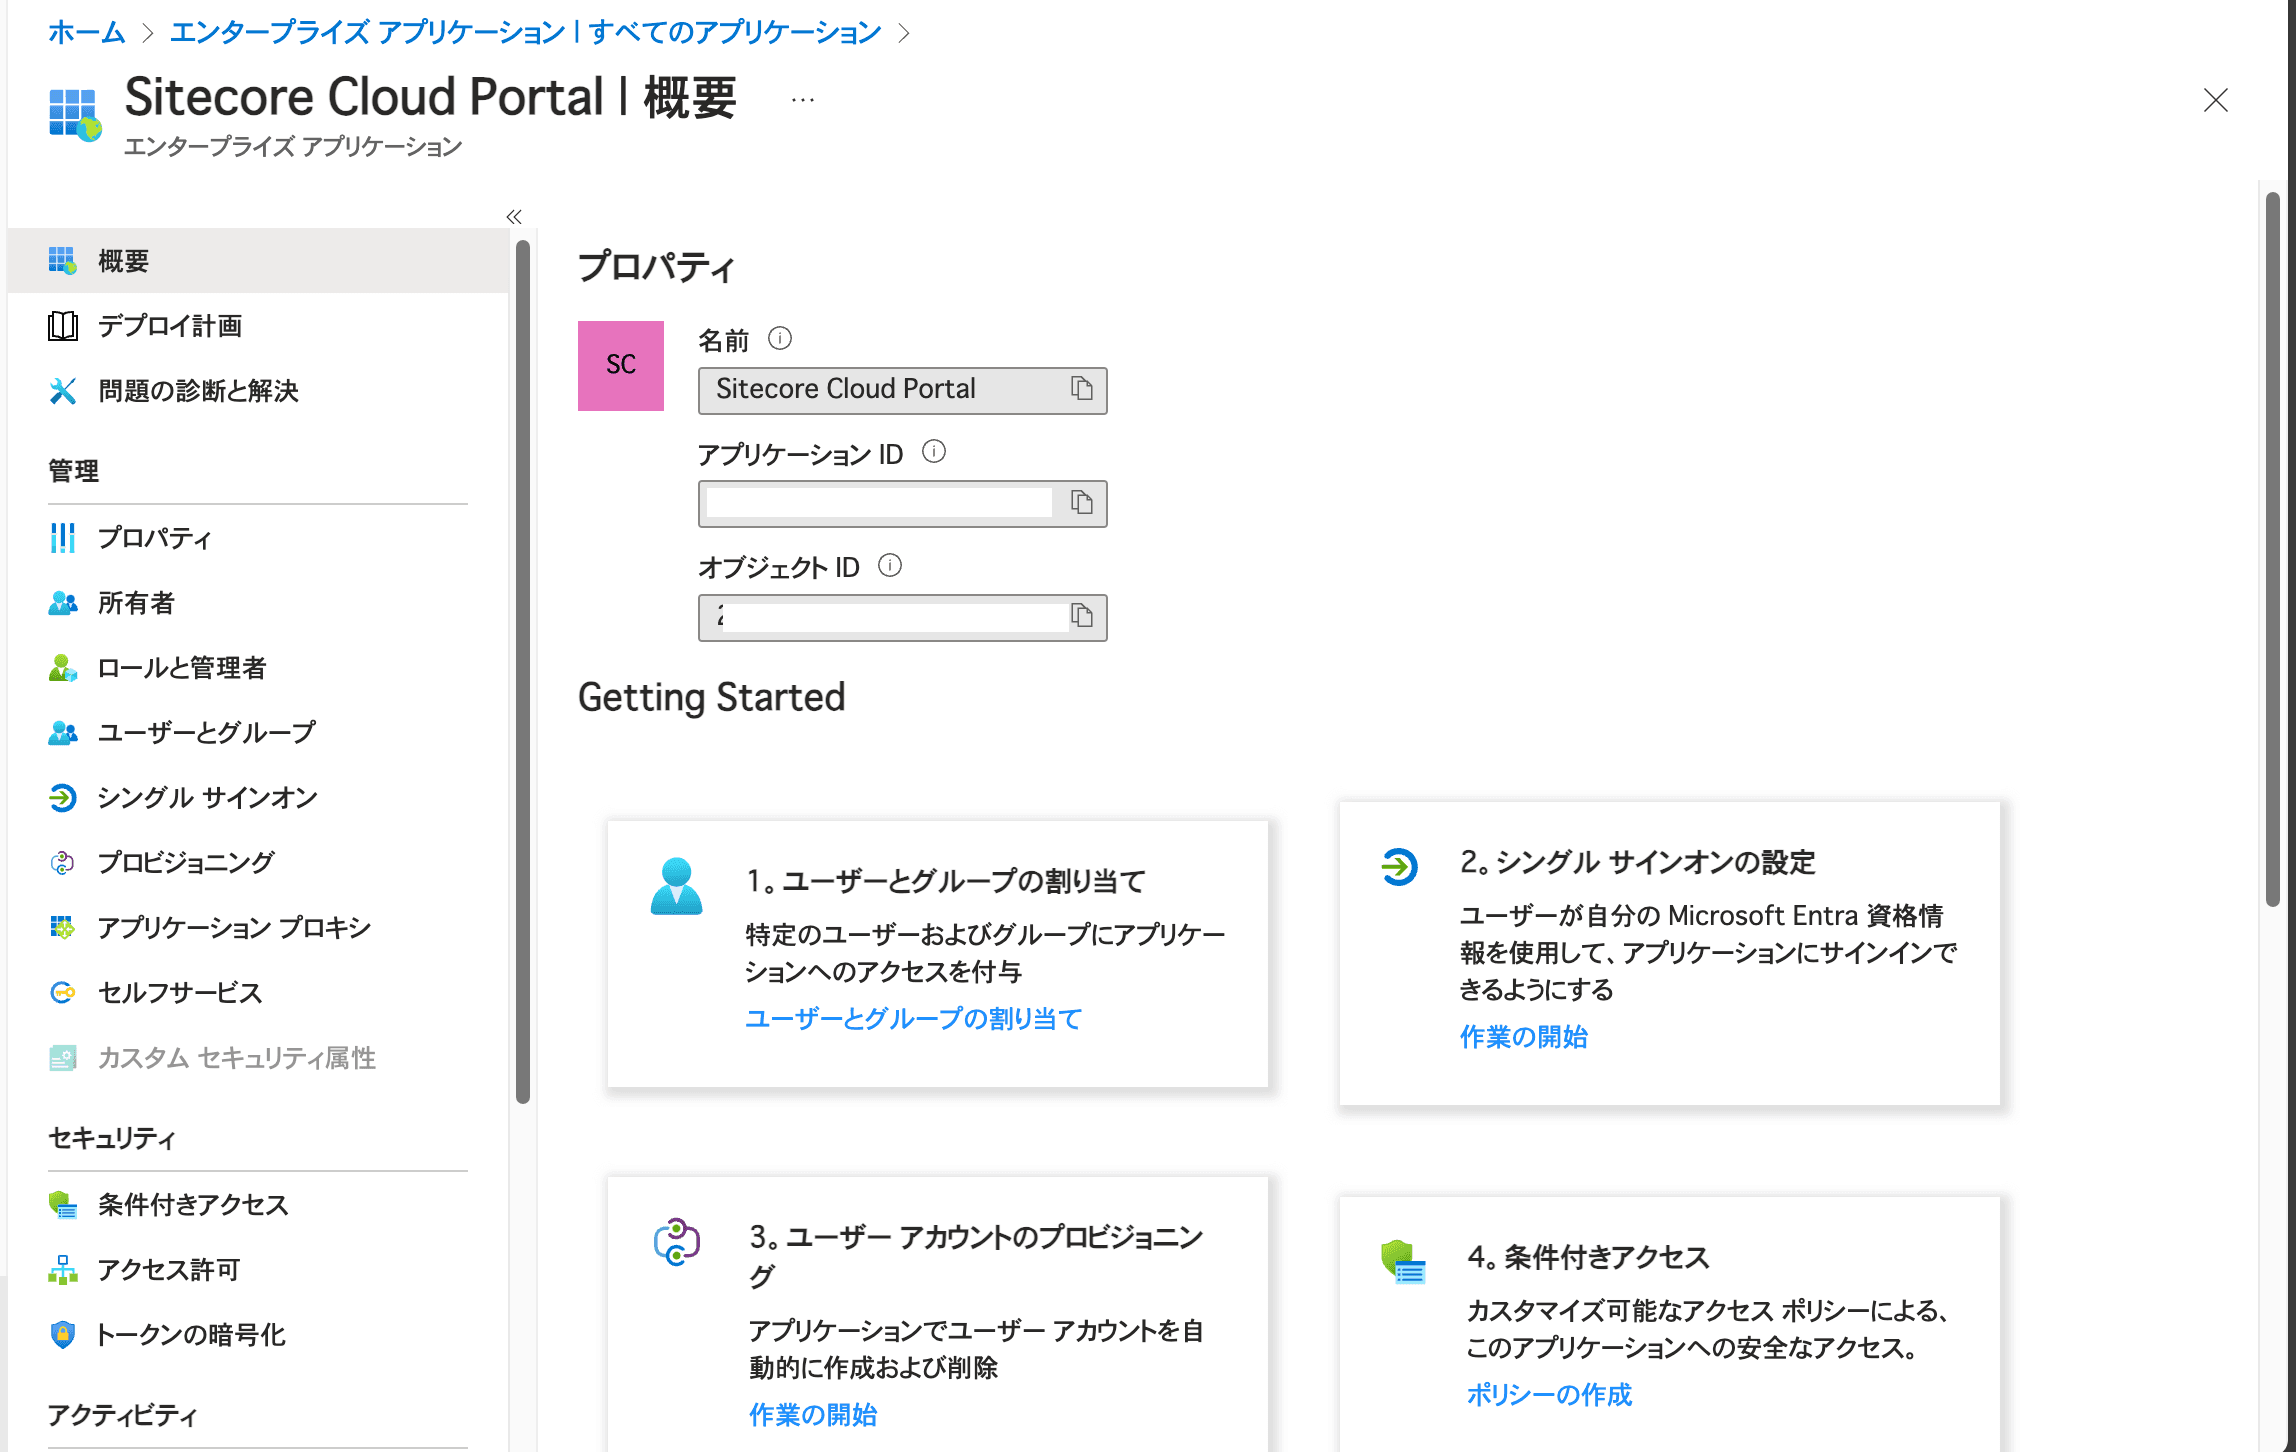Click 作業の開始 under single sign-on card

(x=1523, y=1036)
